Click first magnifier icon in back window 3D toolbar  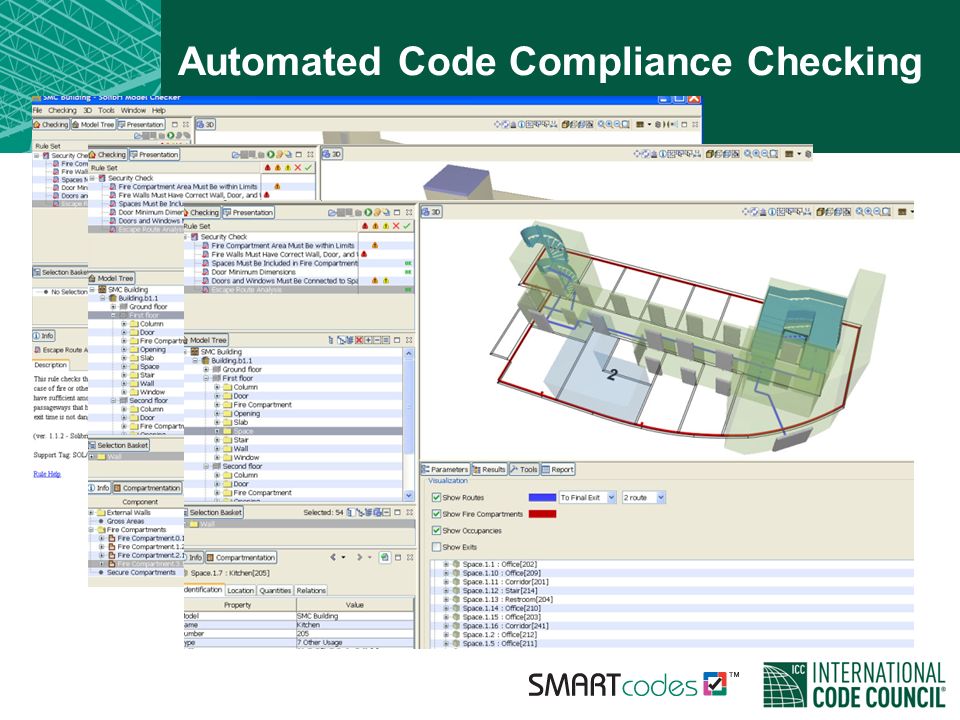point(602,124)
